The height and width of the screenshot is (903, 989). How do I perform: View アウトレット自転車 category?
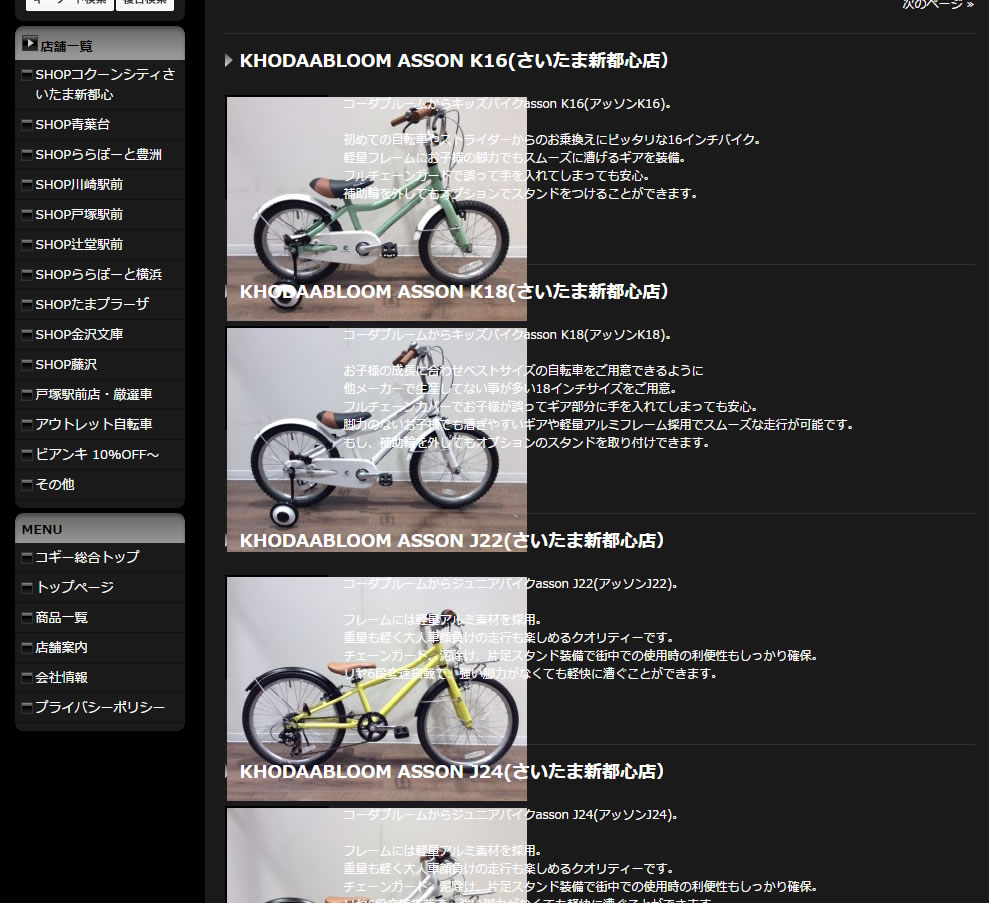click(93, 424)
